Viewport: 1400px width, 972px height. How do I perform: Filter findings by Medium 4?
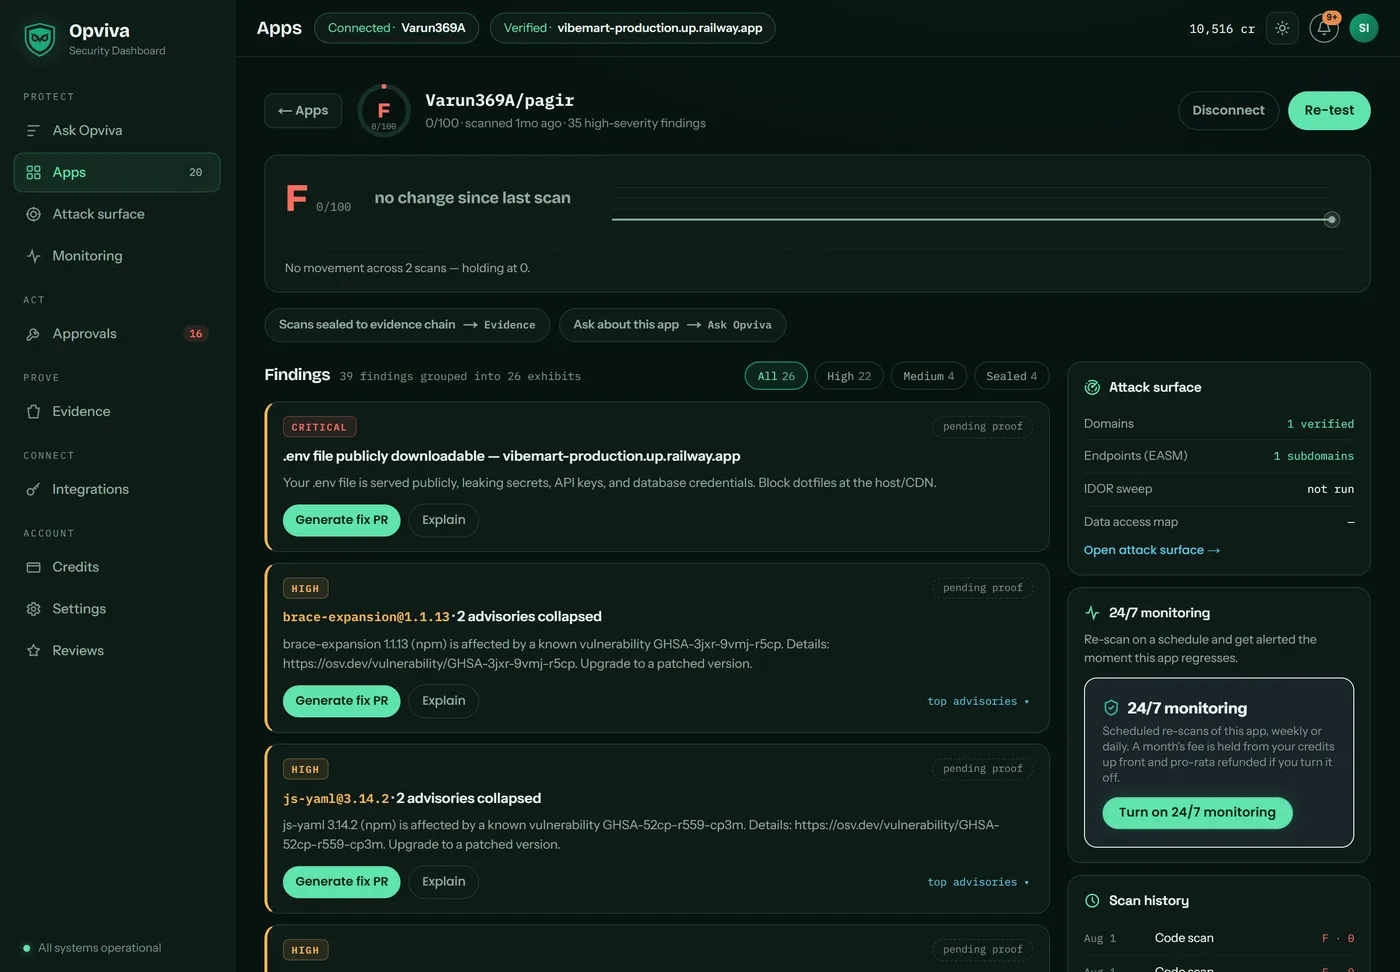[928, 376]
